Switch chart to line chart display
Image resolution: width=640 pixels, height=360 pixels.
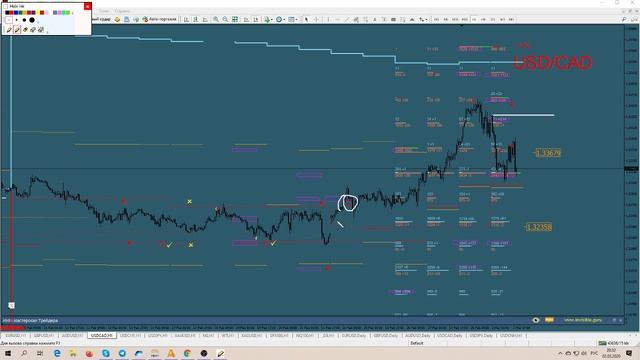tap(205, 19)
